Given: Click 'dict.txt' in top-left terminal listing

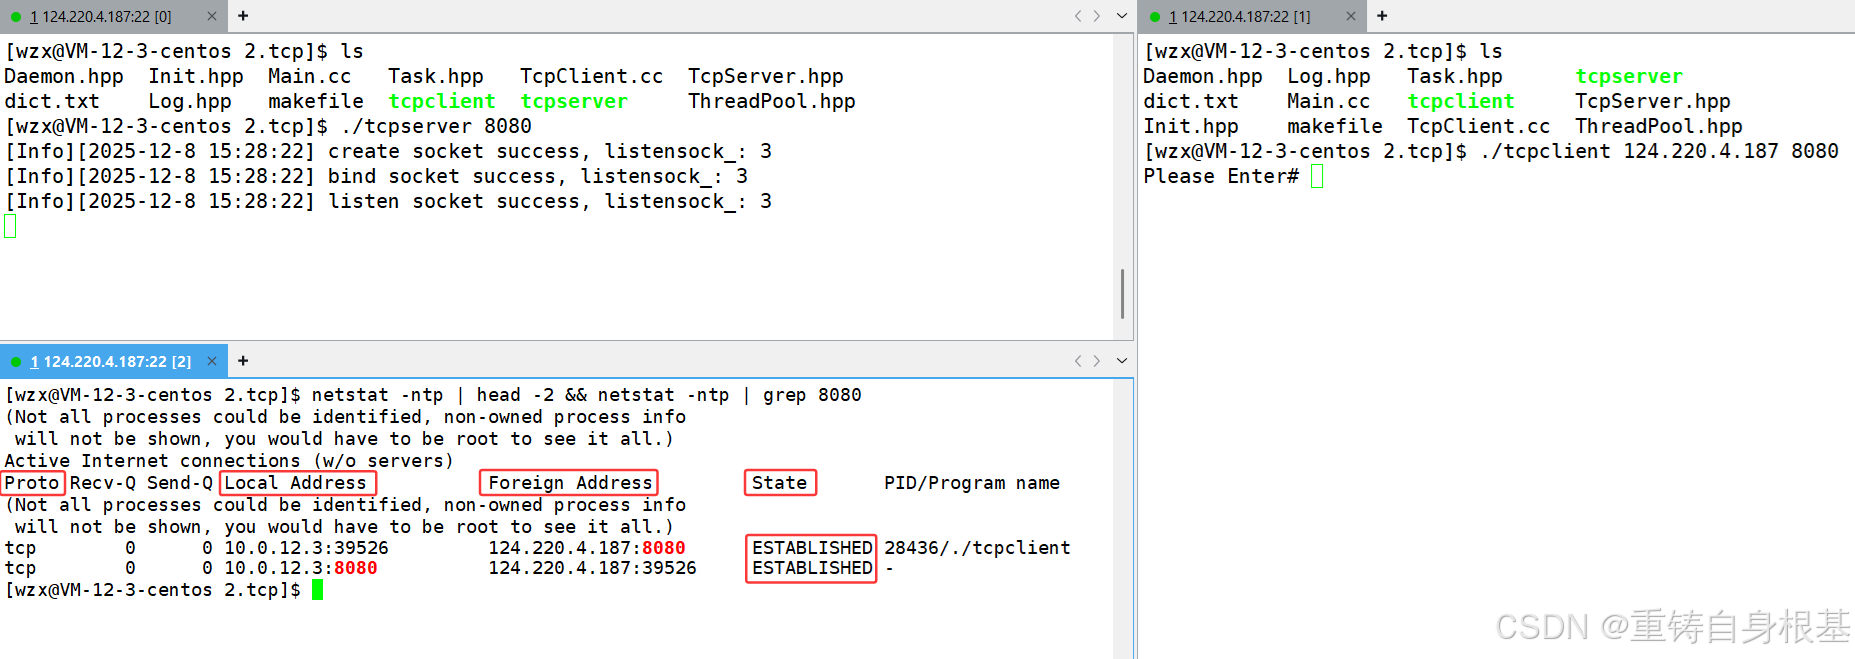Looking at the screenshot, I should (52, 101).
